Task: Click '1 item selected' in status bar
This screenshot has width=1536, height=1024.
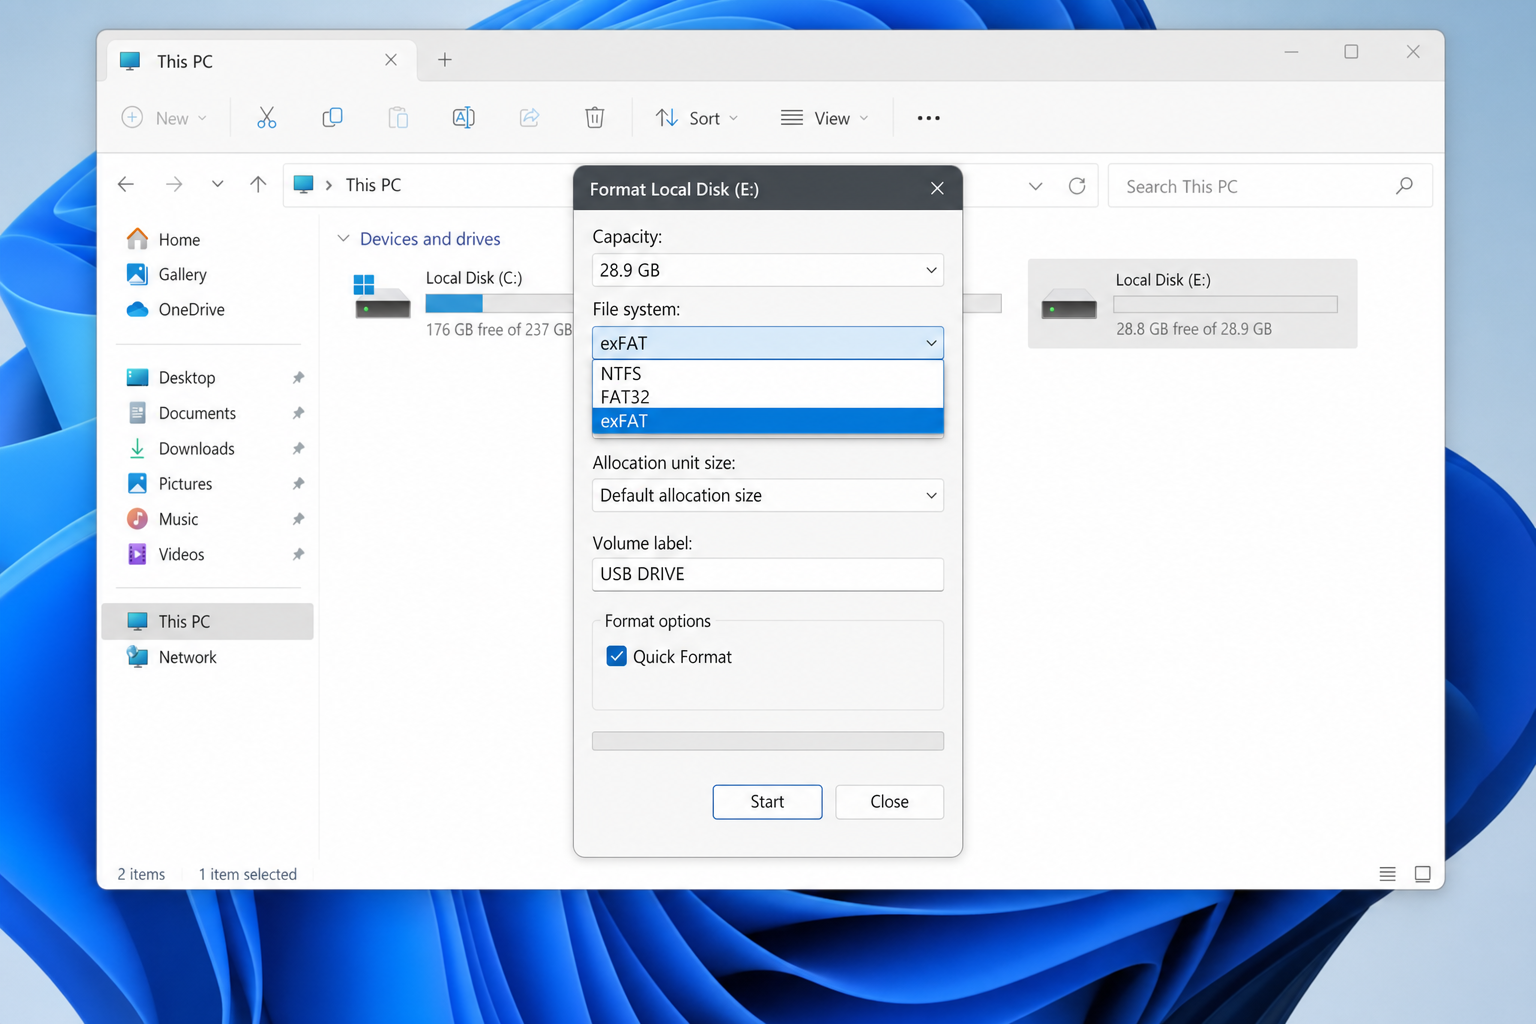Action: coord(247,874)
